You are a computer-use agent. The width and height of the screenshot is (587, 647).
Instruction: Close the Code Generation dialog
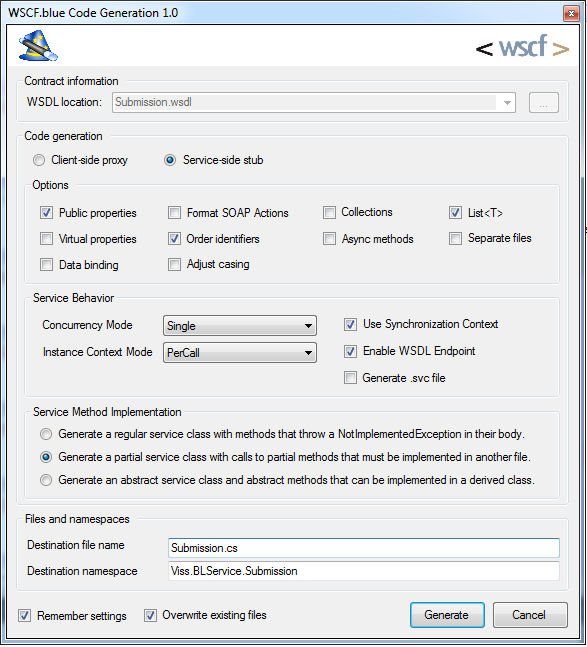(571, 13)
